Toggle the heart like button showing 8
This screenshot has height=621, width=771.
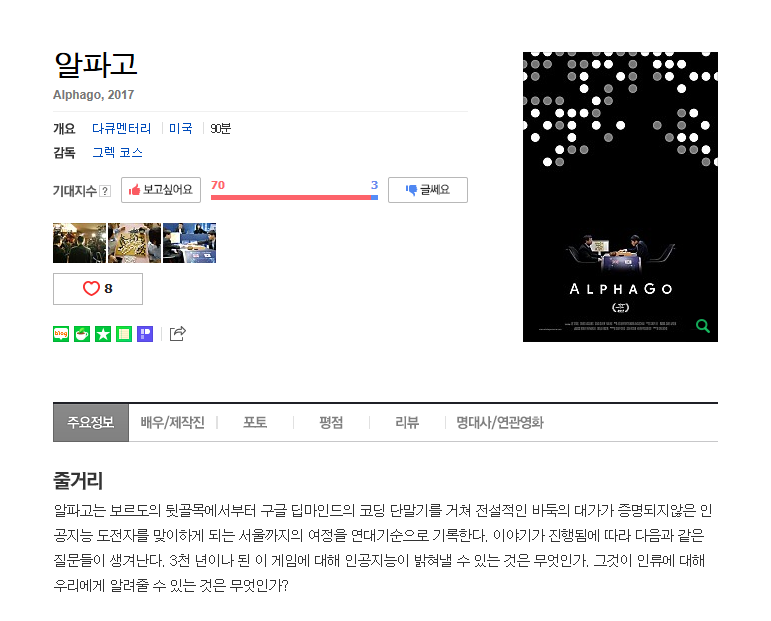(x=98, y=289)
